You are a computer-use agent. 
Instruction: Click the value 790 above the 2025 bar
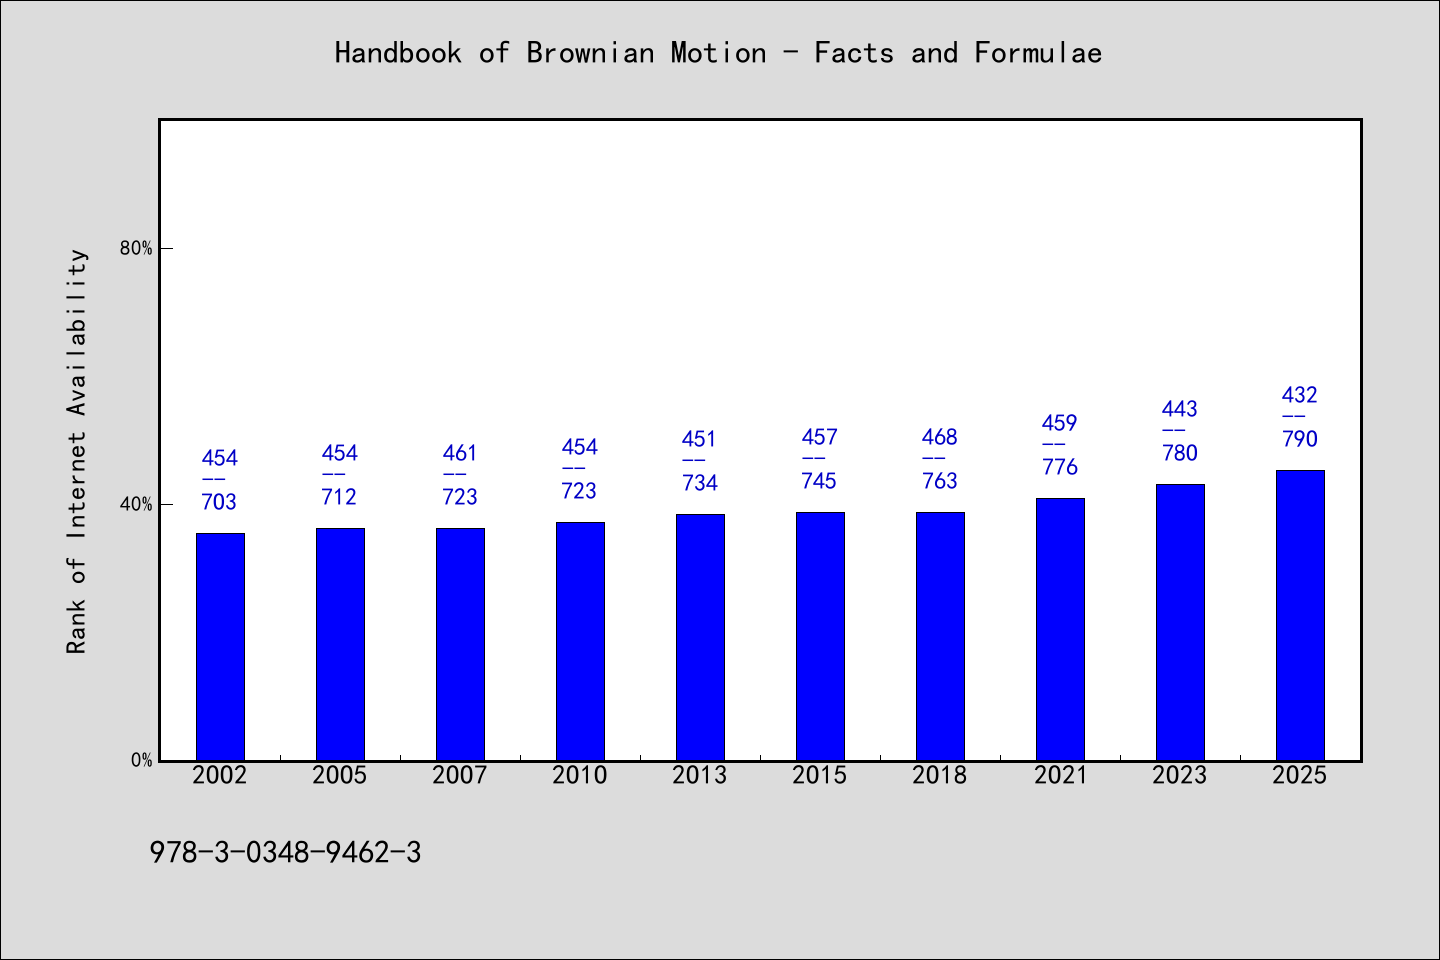click(x=1300, y=439)
